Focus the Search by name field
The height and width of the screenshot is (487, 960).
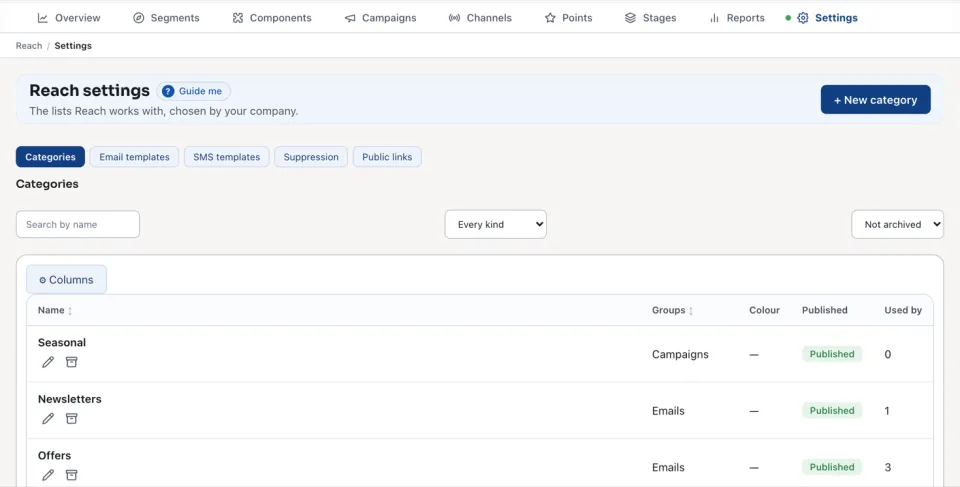click(78, 224)
